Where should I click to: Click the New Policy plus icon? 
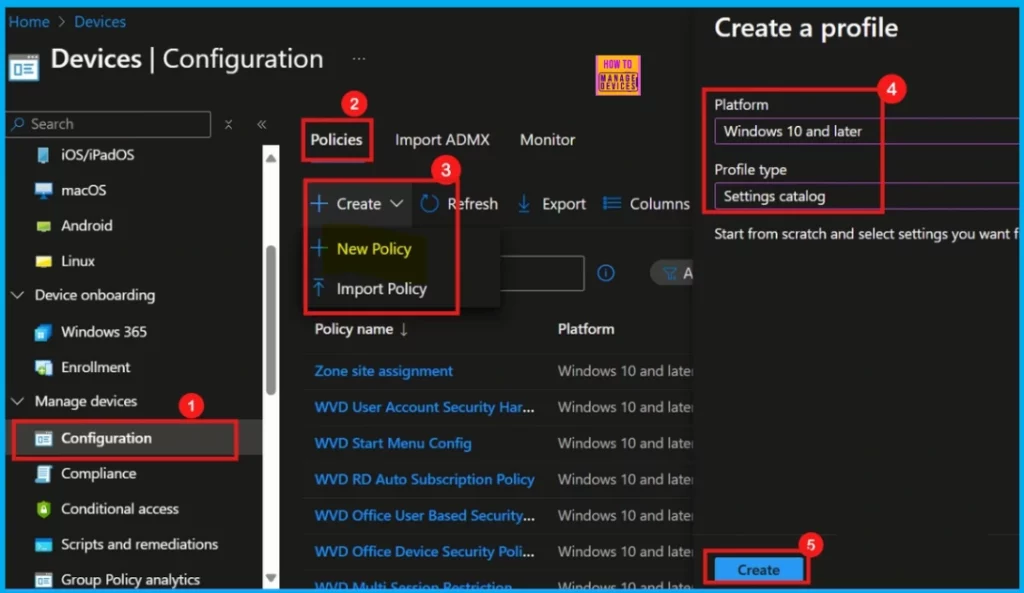(319, 248)
